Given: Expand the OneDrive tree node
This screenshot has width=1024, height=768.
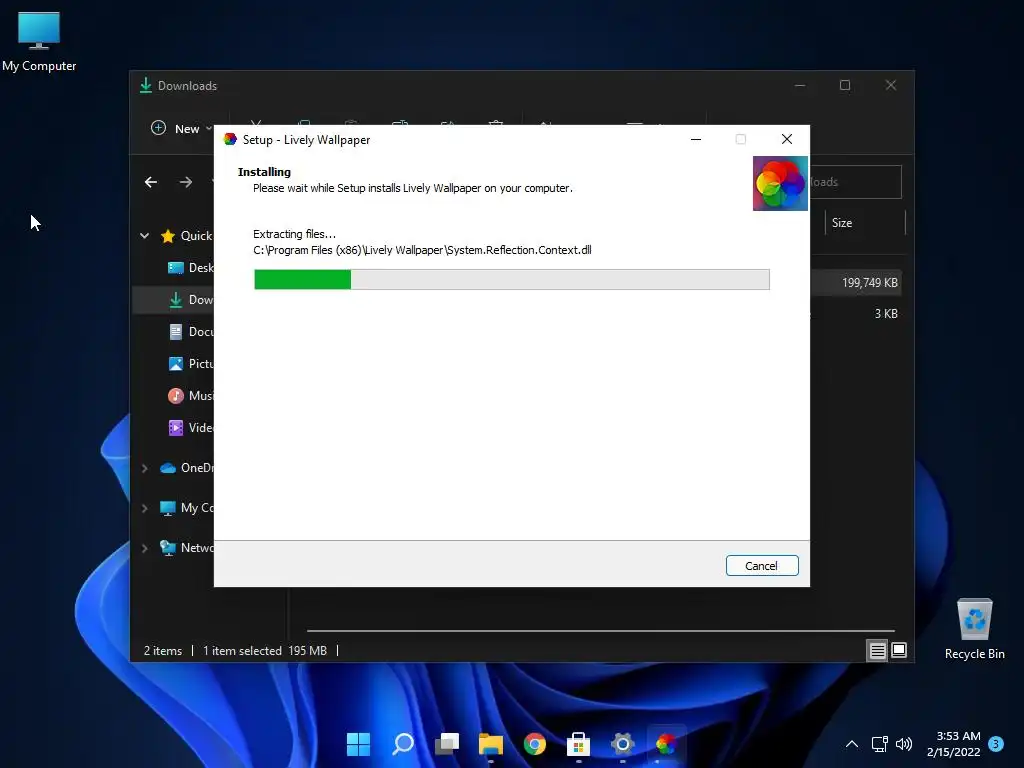Looking at the screenshot, I should click(x=144, y=468).
